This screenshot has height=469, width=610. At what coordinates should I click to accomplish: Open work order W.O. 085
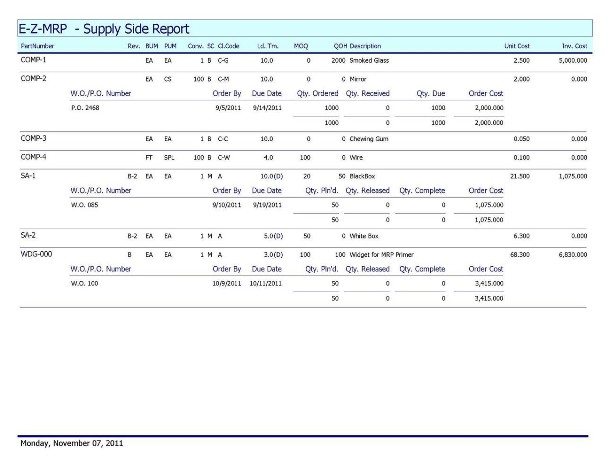tap(84, 204)
